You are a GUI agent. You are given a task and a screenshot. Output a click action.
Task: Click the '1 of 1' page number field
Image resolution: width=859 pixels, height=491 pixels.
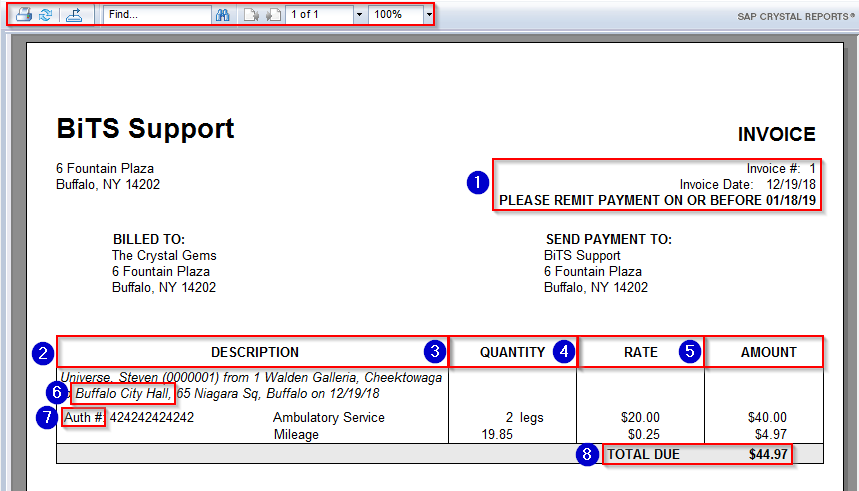[320, 15]
